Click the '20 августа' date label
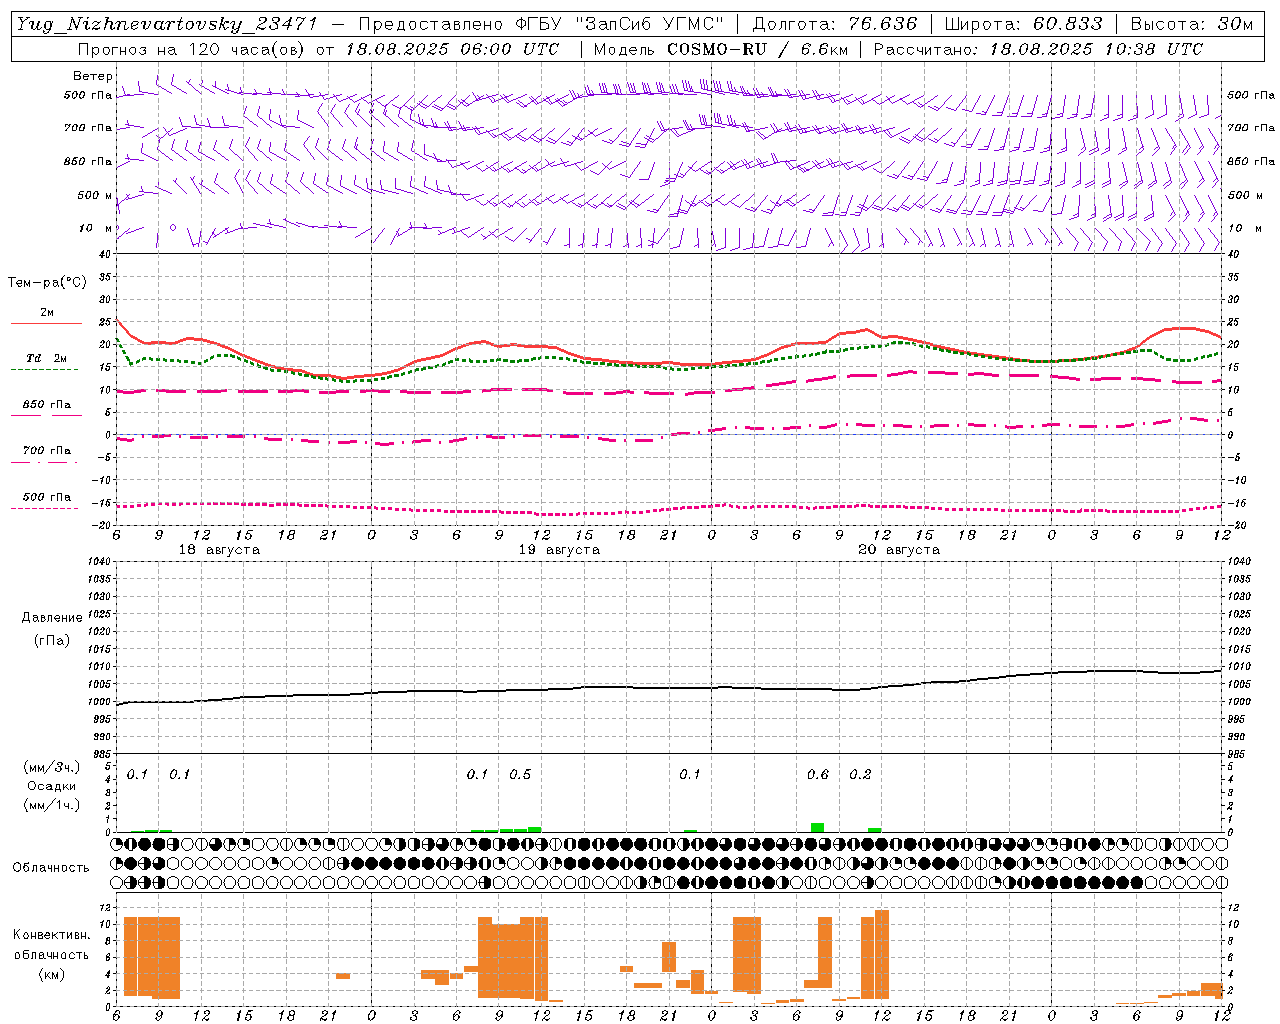The image size is (1280, 1024). pyautogui.click(x=899, y=550)
